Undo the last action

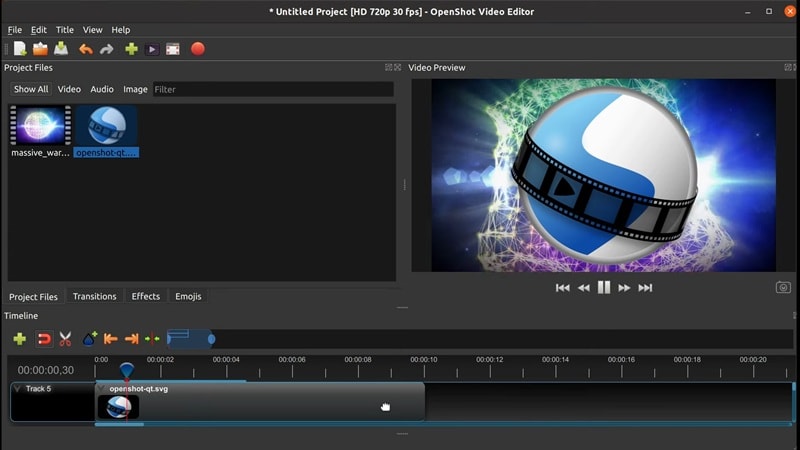click(86, 49)
